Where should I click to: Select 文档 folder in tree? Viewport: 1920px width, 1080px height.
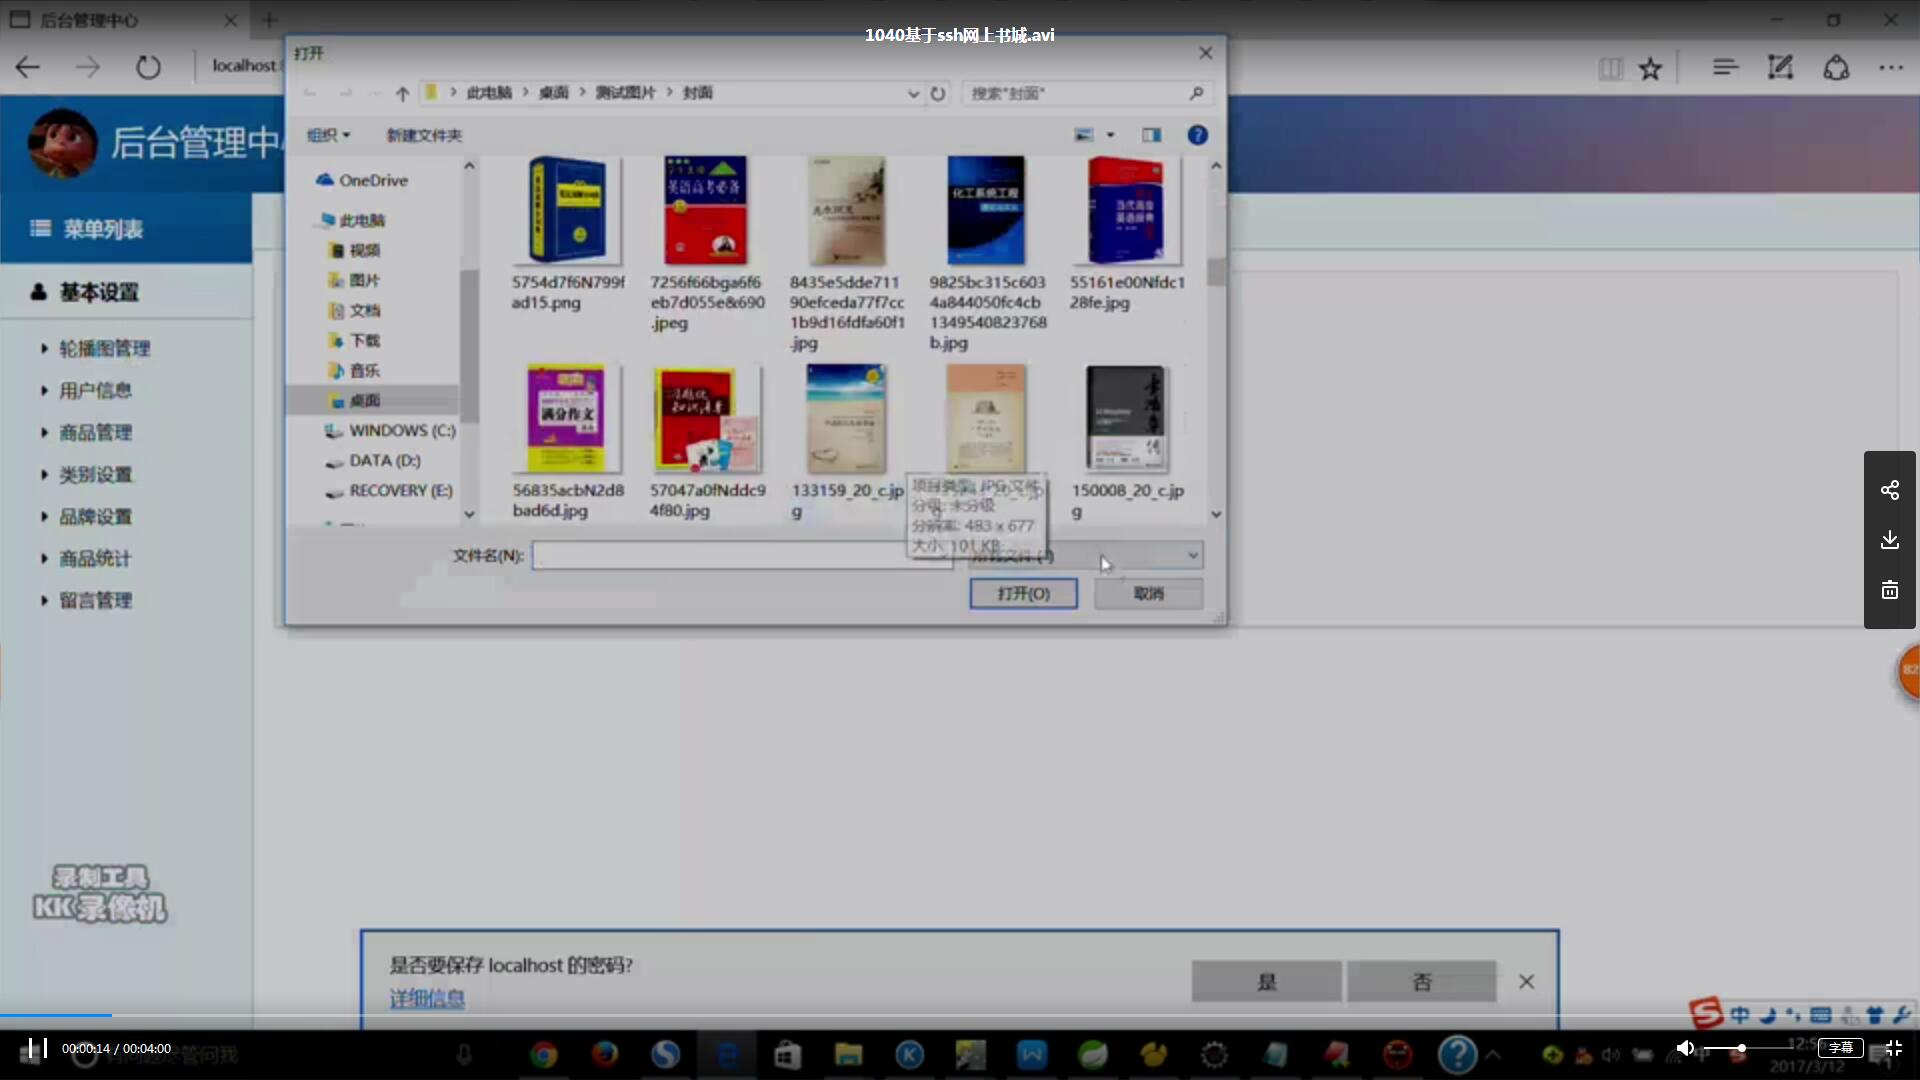pos(355,310)
